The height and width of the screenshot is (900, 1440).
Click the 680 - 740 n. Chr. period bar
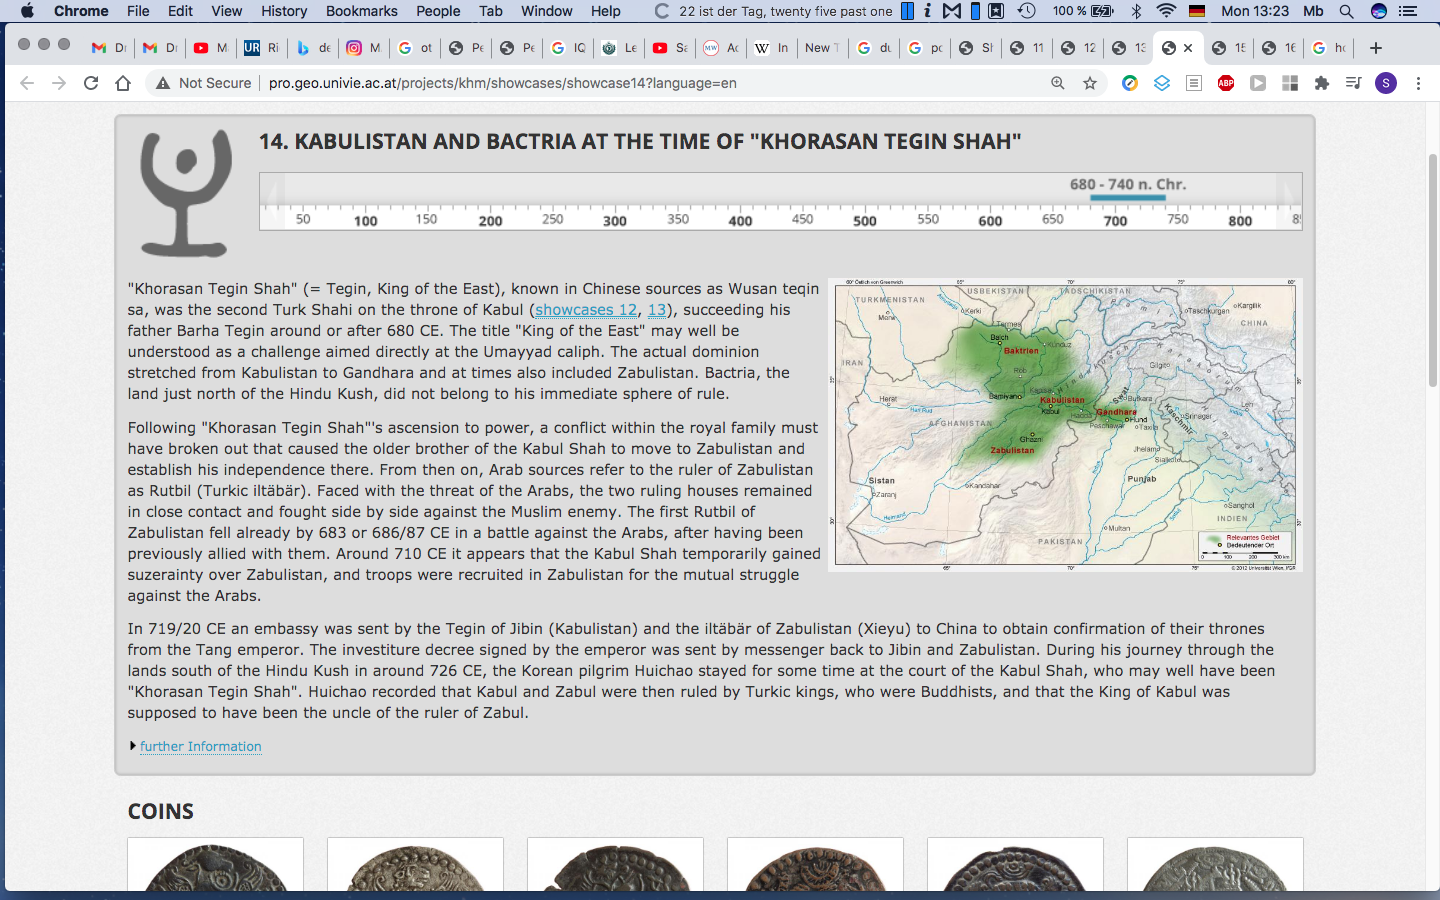1128,197
